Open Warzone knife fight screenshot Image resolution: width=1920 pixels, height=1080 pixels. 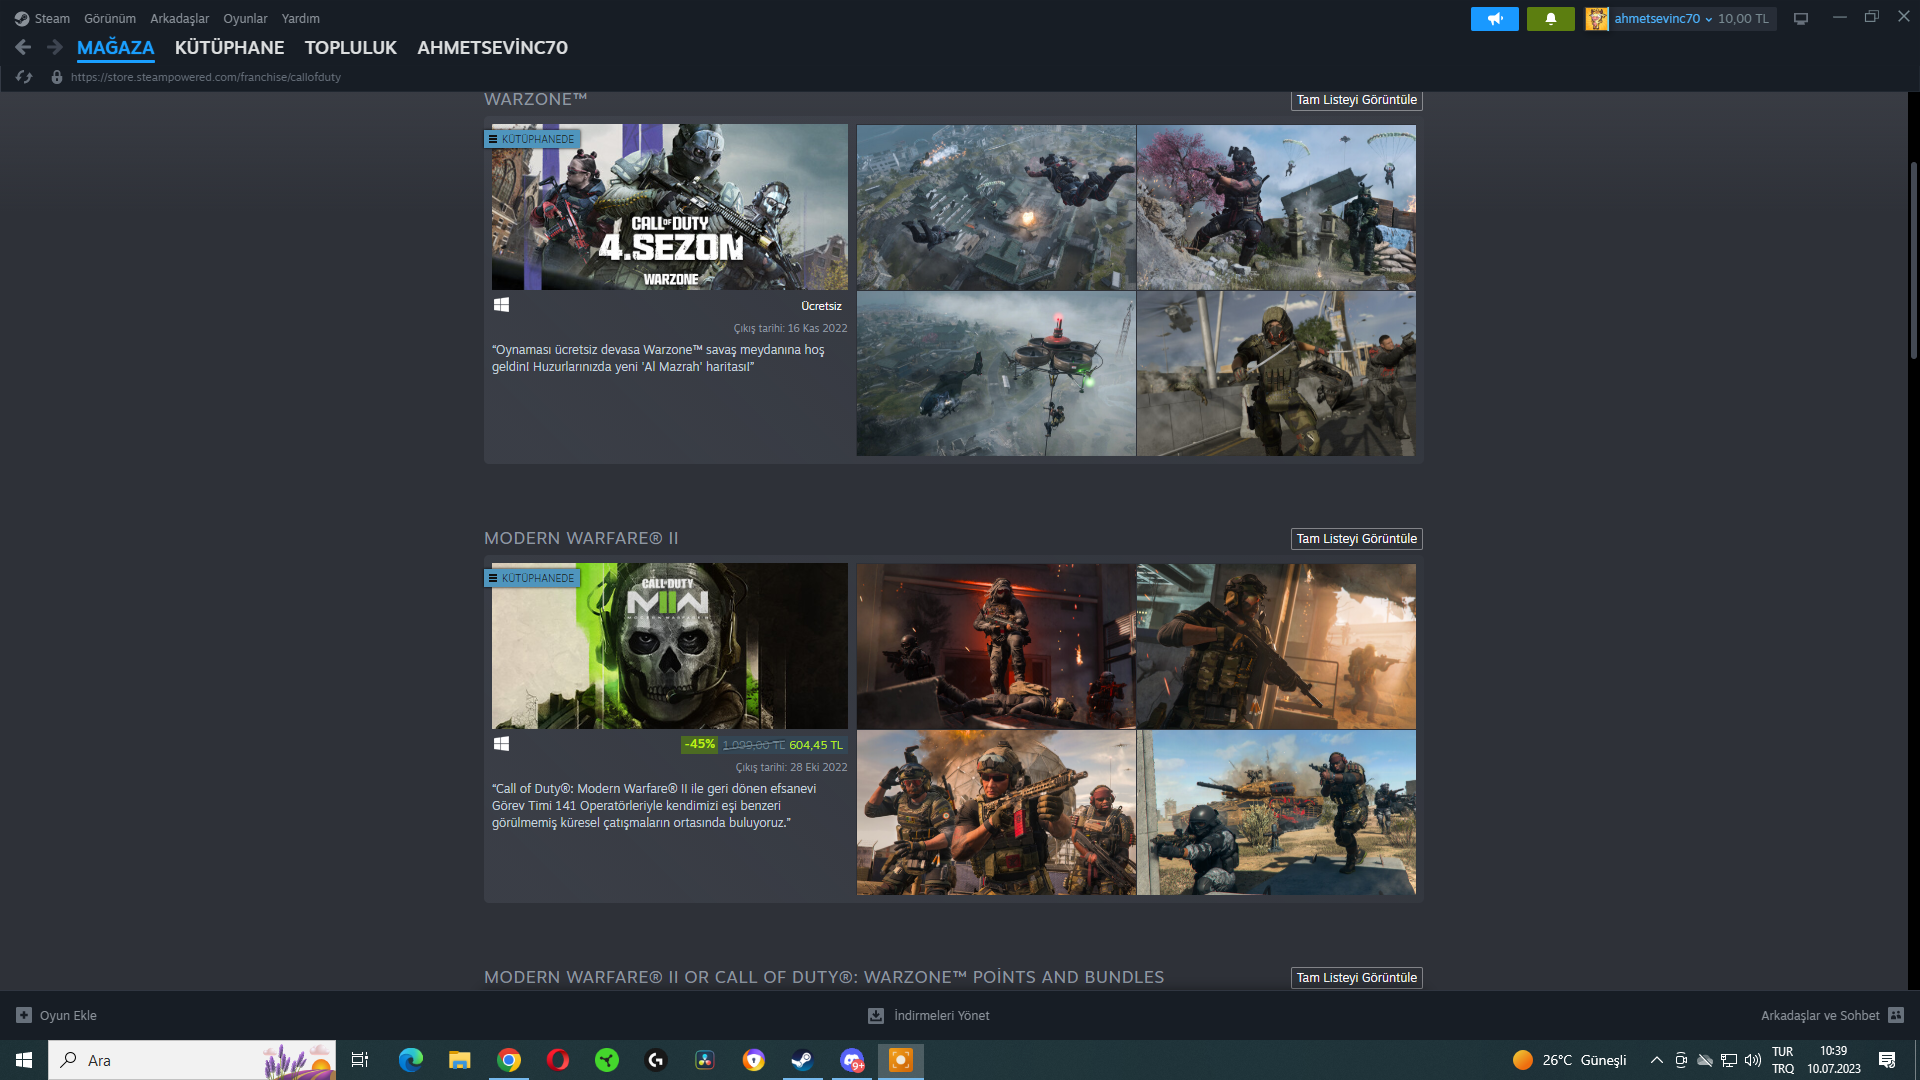click(x=1276, y=374)
